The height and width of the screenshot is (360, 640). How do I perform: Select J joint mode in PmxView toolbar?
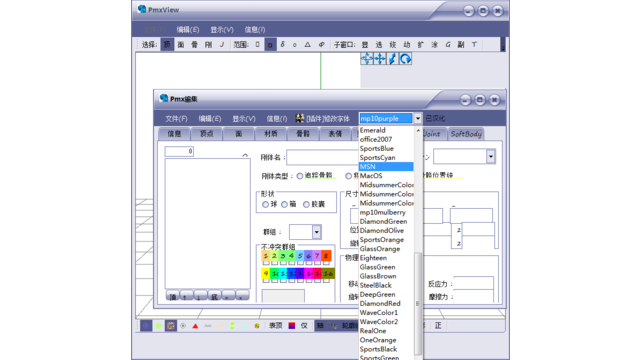click(222, 44)
